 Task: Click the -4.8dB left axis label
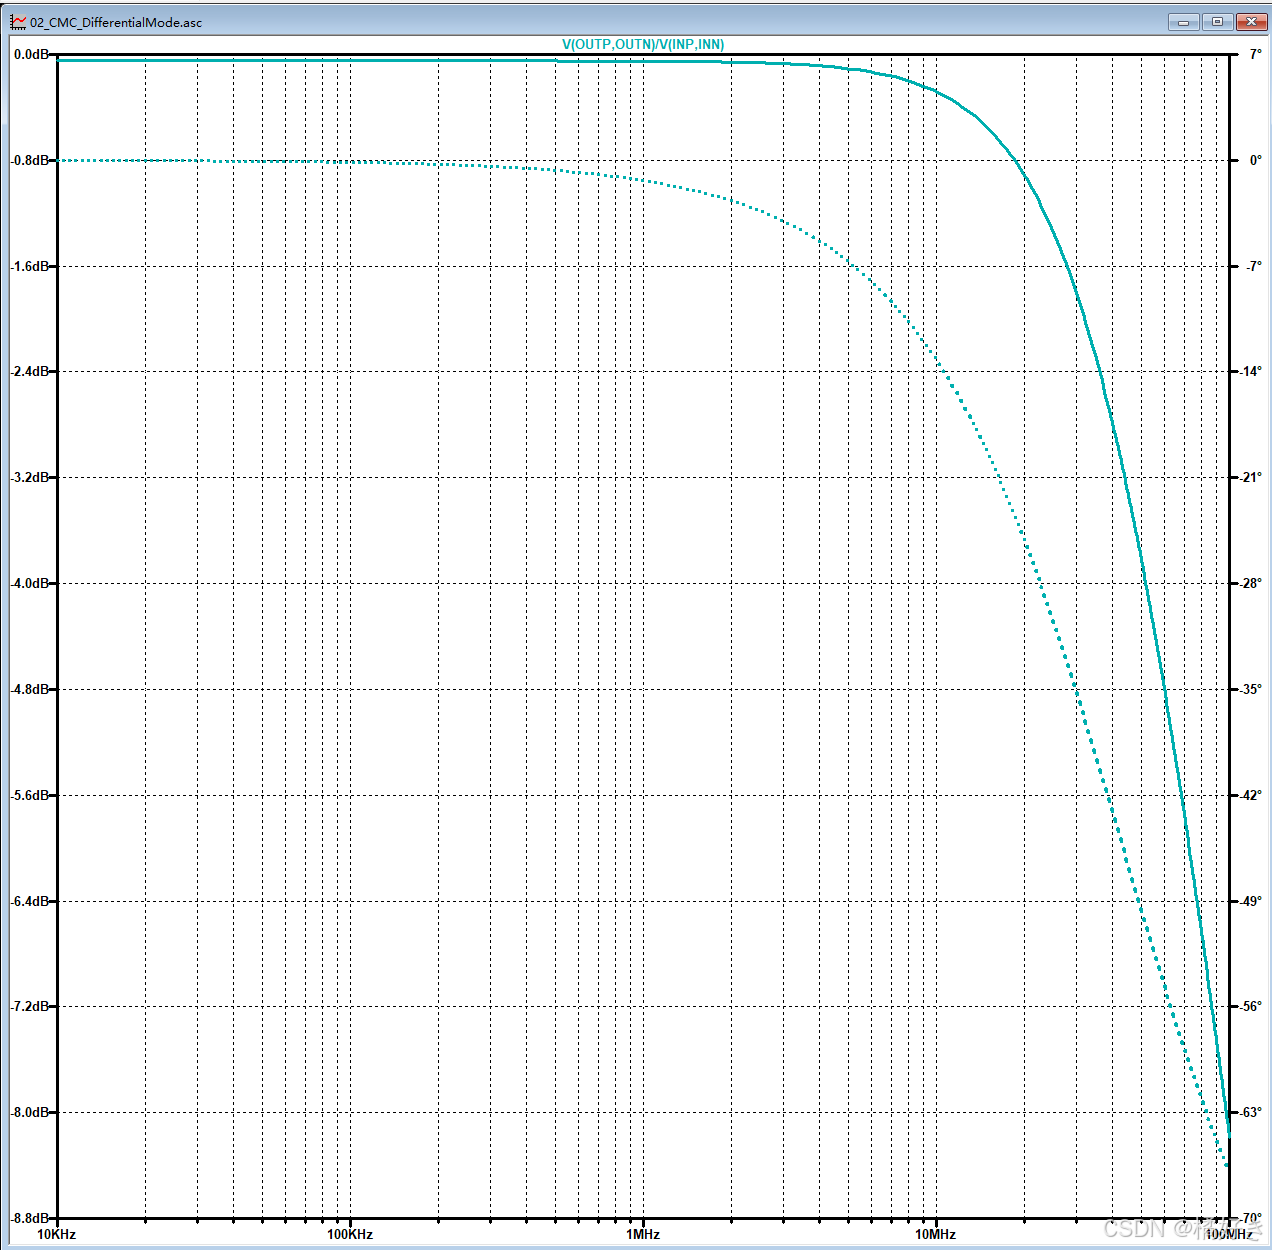pos(29,689)
